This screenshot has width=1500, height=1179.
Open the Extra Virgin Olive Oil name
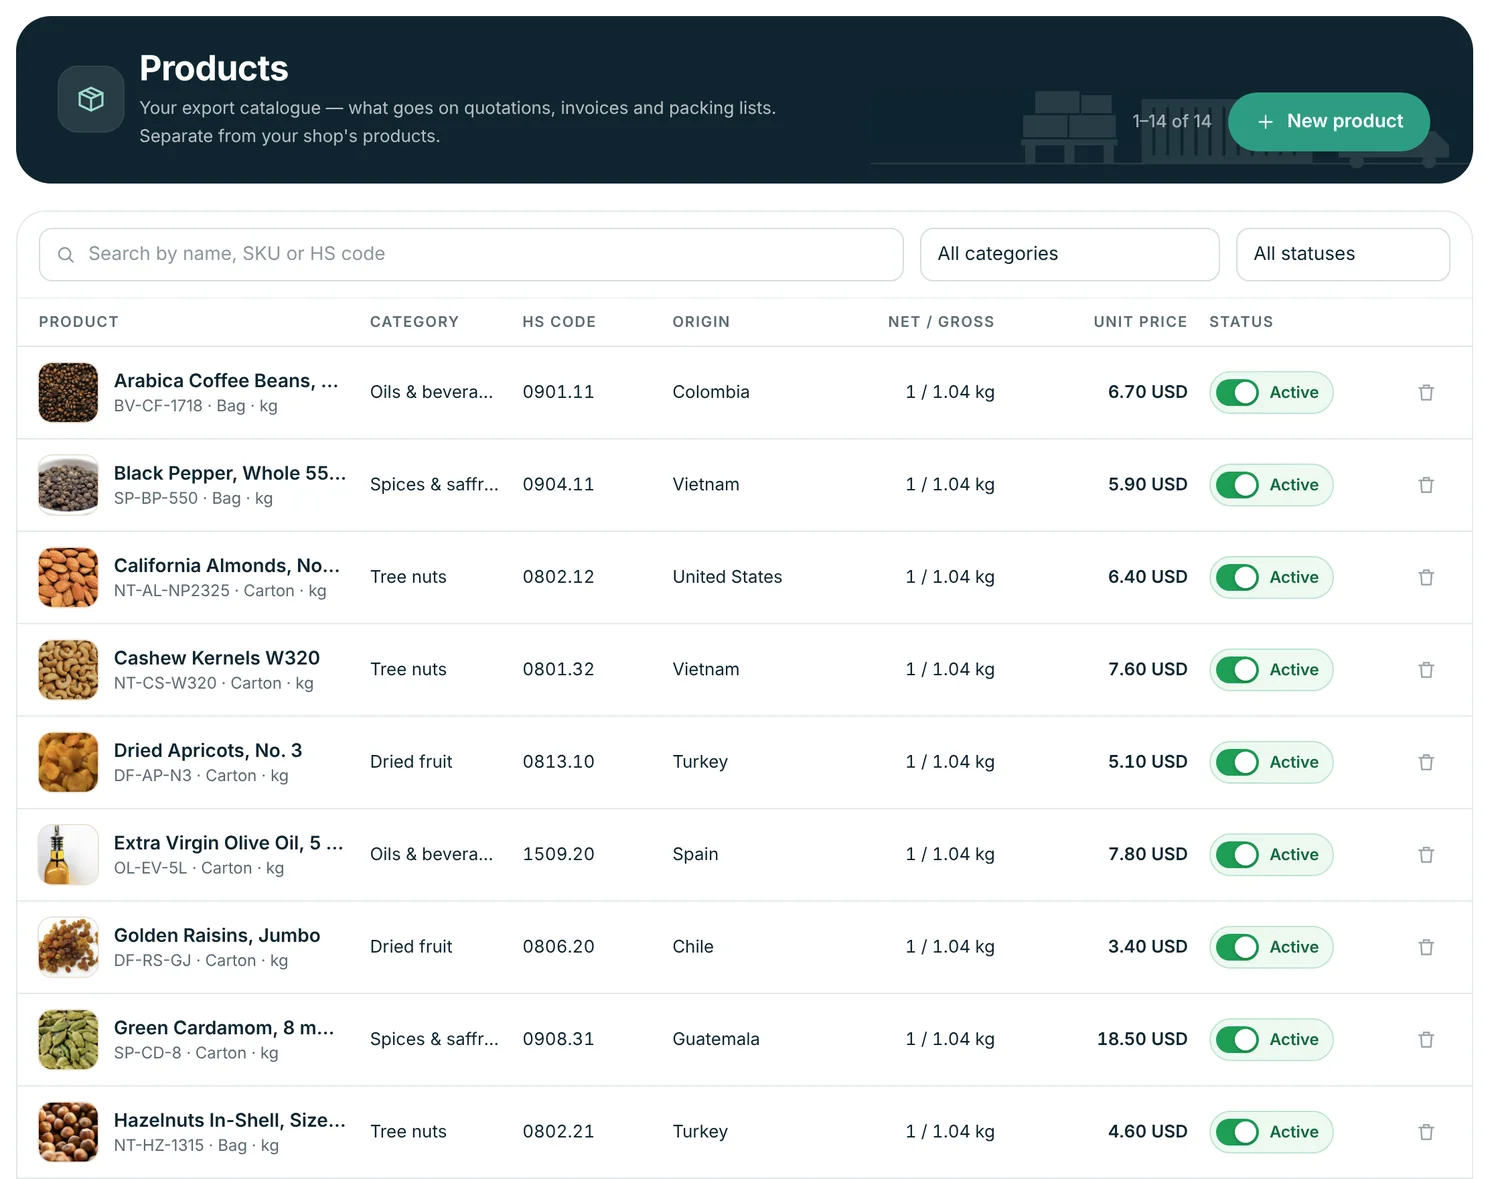[229, 844]
